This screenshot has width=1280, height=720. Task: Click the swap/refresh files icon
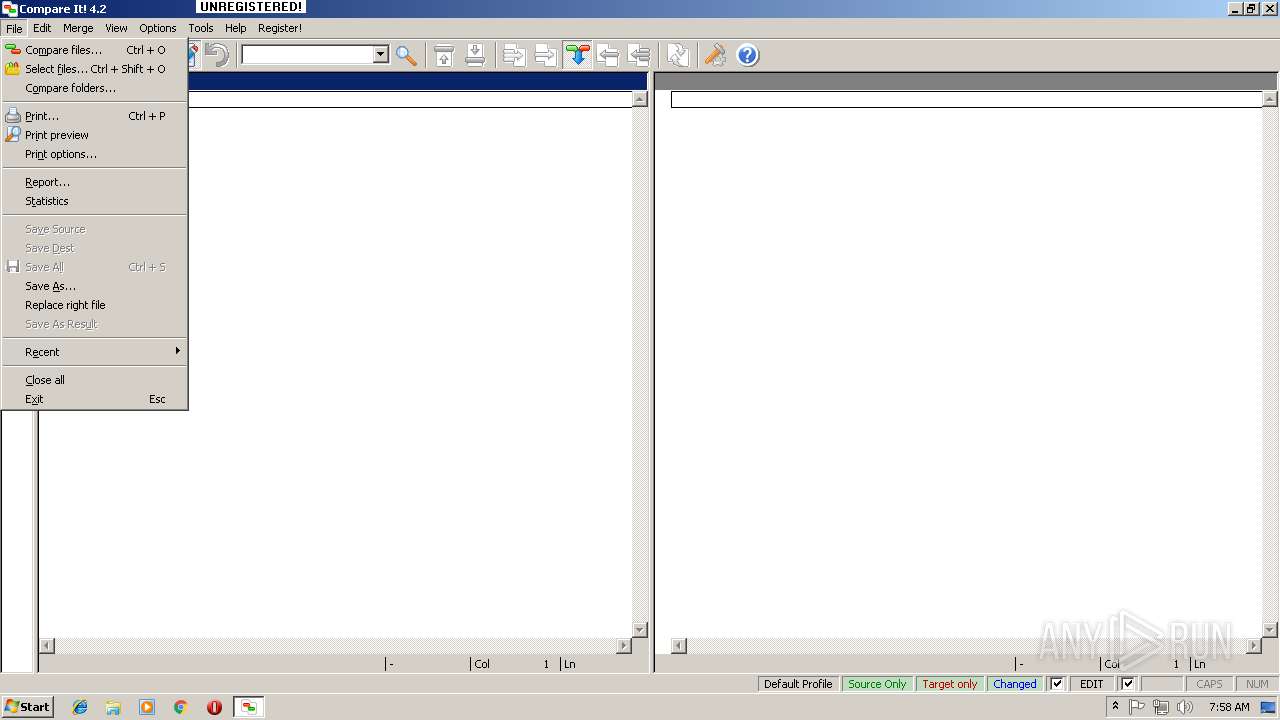(678, 55)
